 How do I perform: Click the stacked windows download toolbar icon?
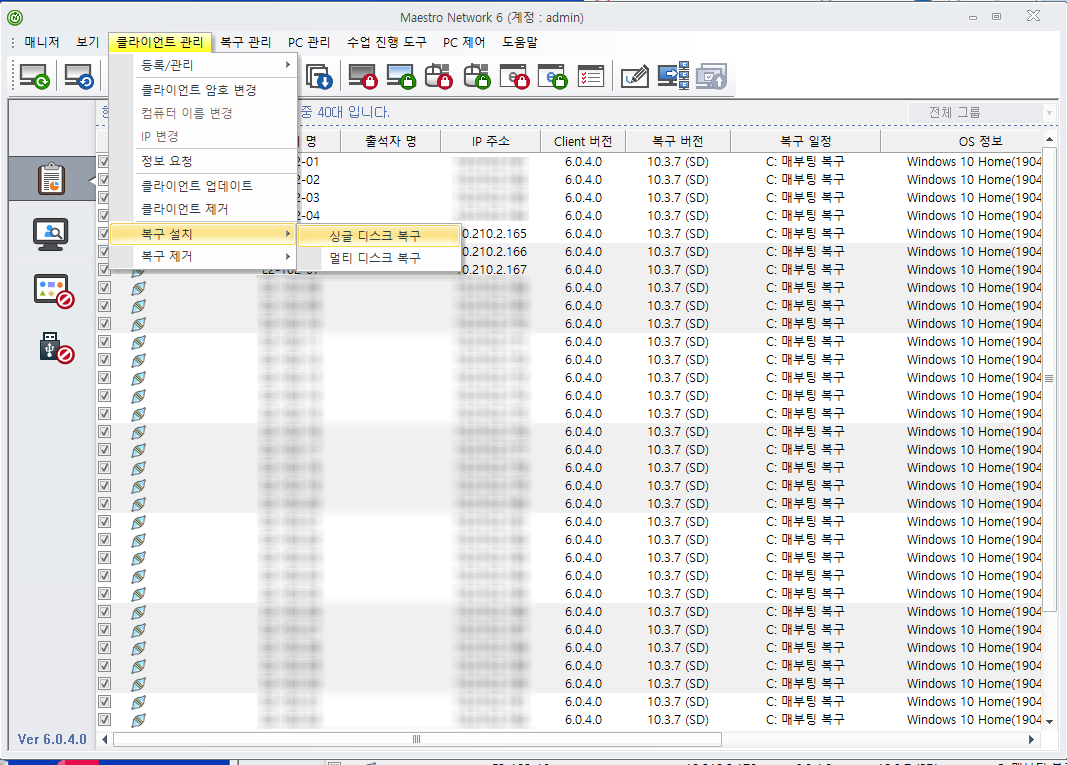pos(318,76)
